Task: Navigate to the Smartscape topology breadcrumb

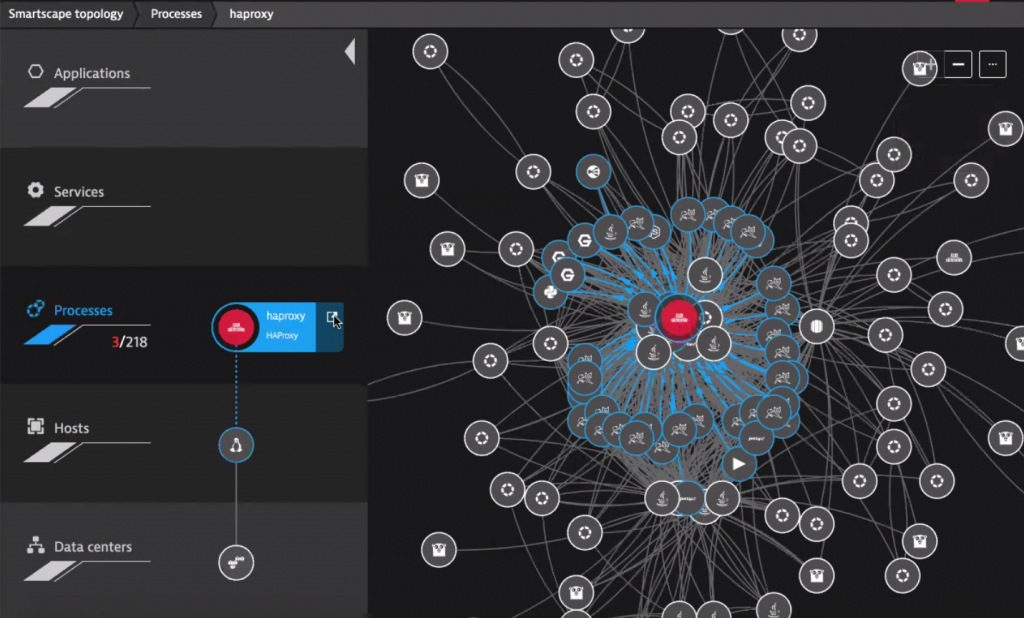Action: coord(63,13)
